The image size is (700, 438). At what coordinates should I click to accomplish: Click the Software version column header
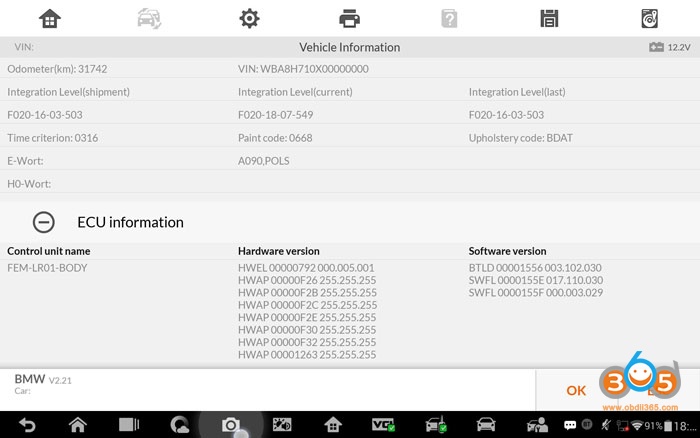(507, 251)
